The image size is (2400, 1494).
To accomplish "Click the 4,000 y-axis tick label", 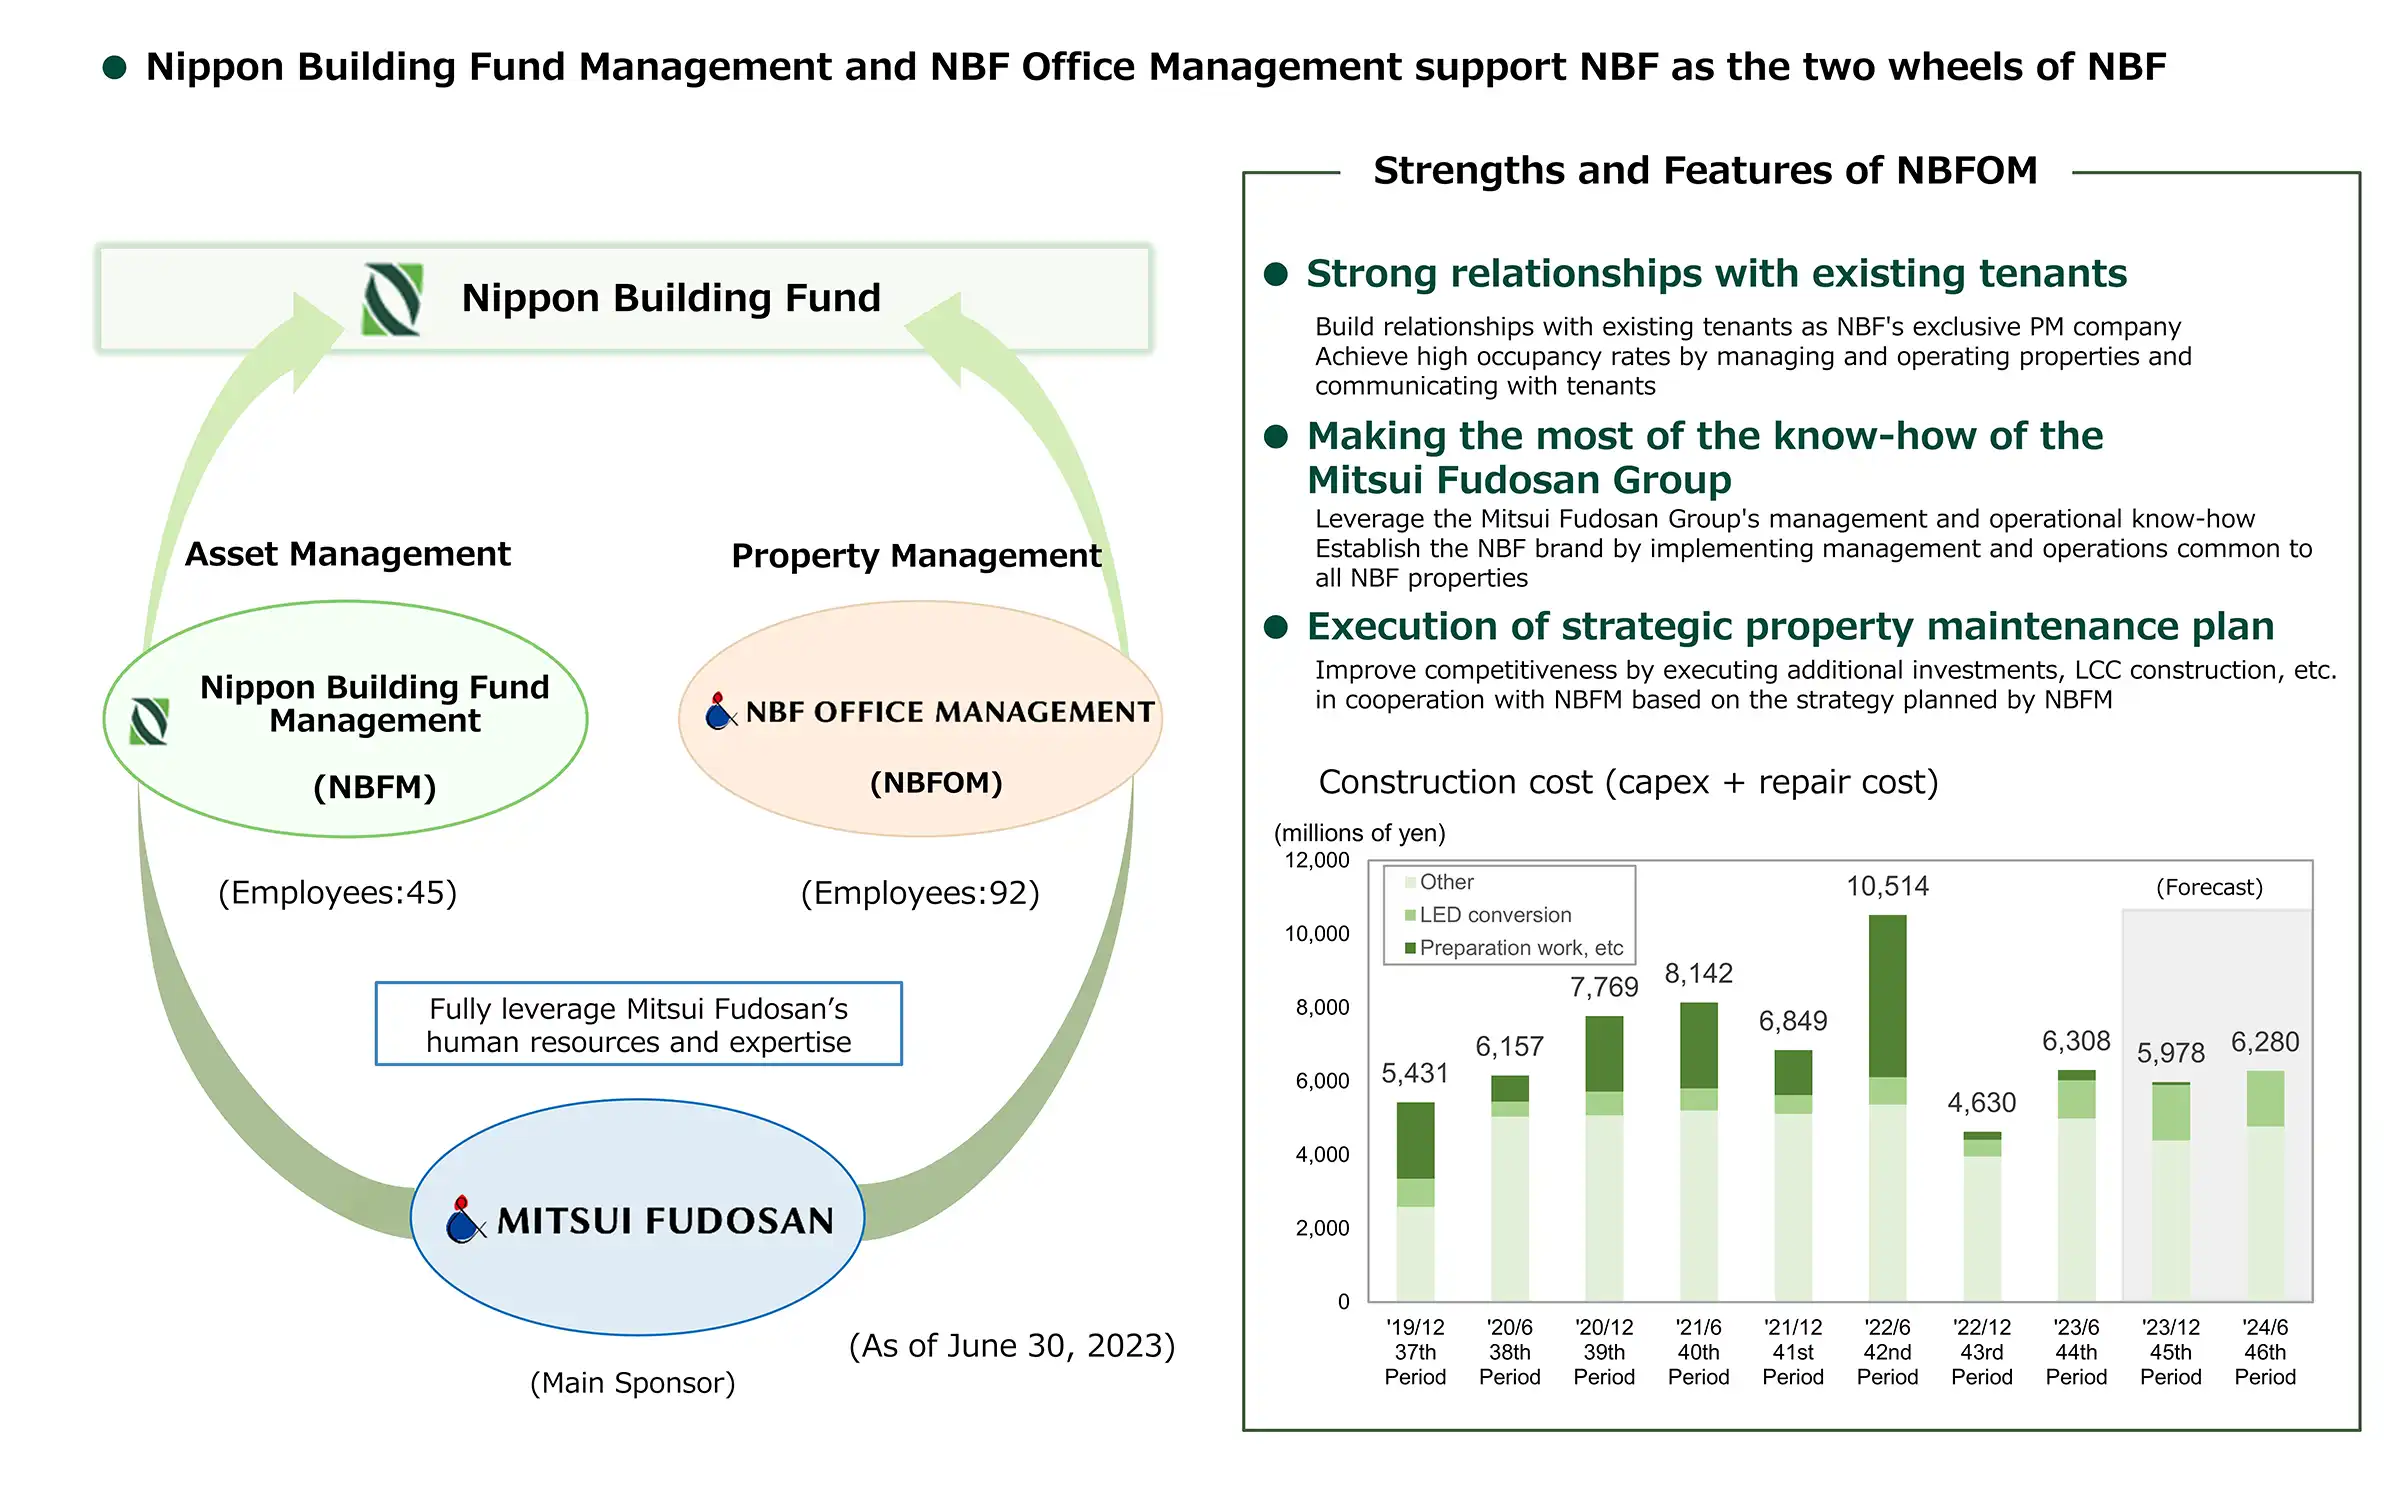I will (x=1322, y=1155).
